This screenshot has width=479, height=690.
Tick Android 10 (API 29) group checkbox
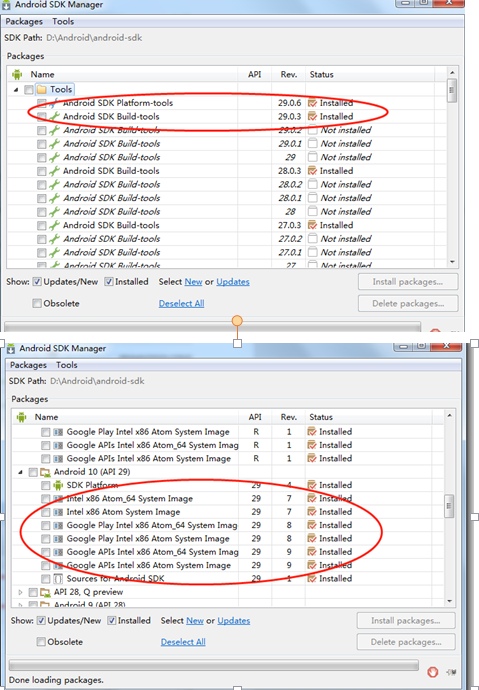pyautogui.click(x=33, y=472)
